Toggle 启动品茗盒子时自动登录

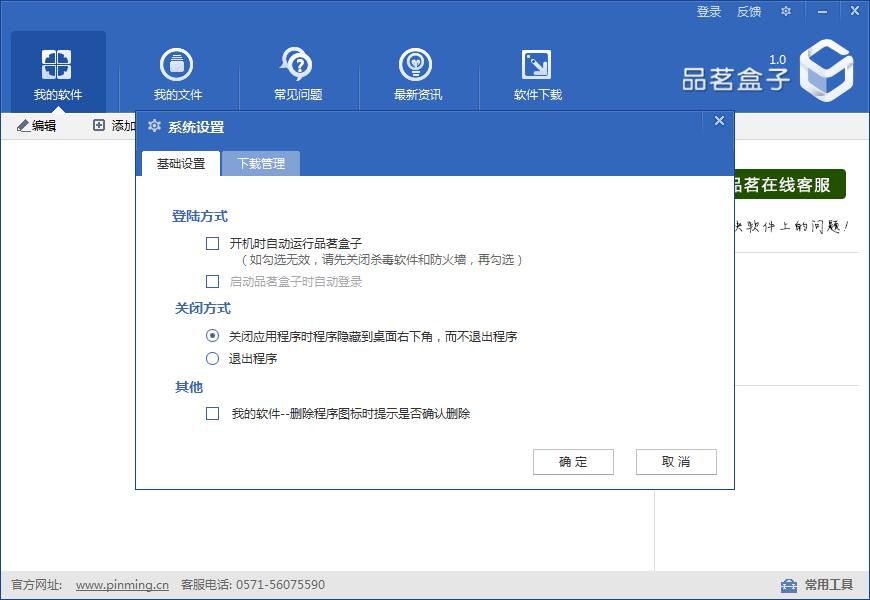[213, 283]
